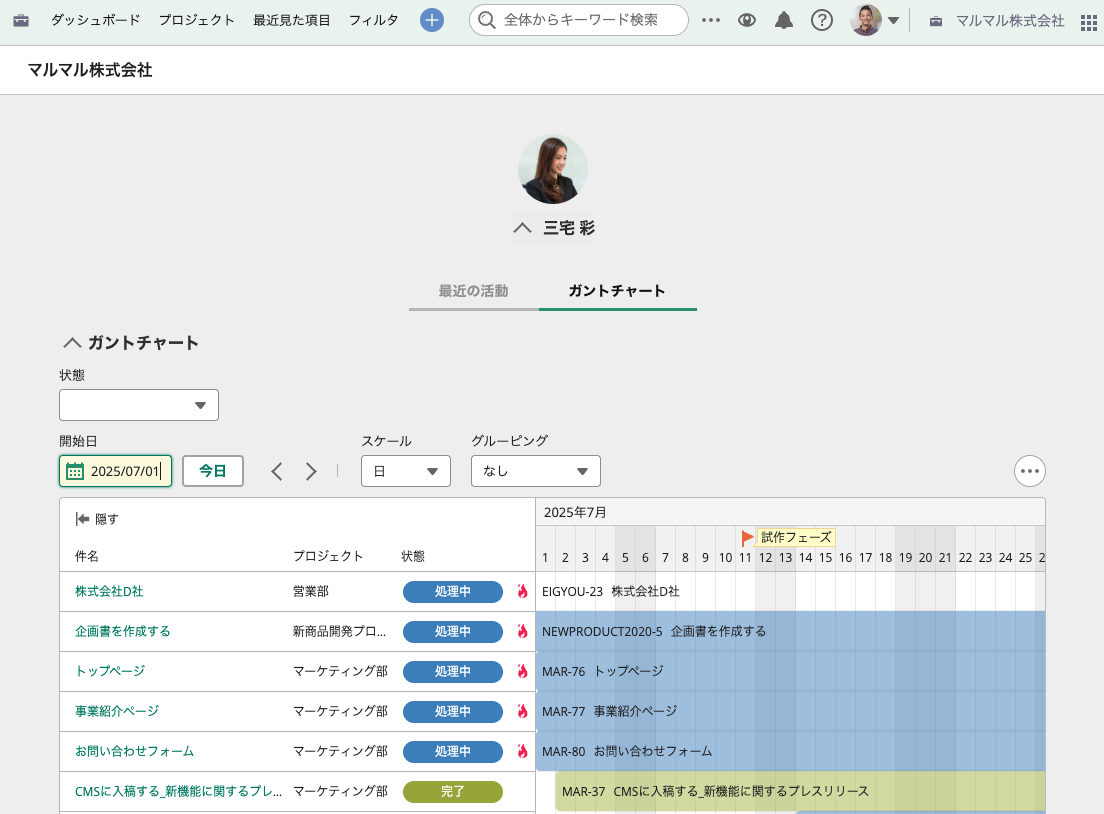Open the フィルタ menu
The width and height of the screenshot is (1104, 814).
click(x=374, y=20)
